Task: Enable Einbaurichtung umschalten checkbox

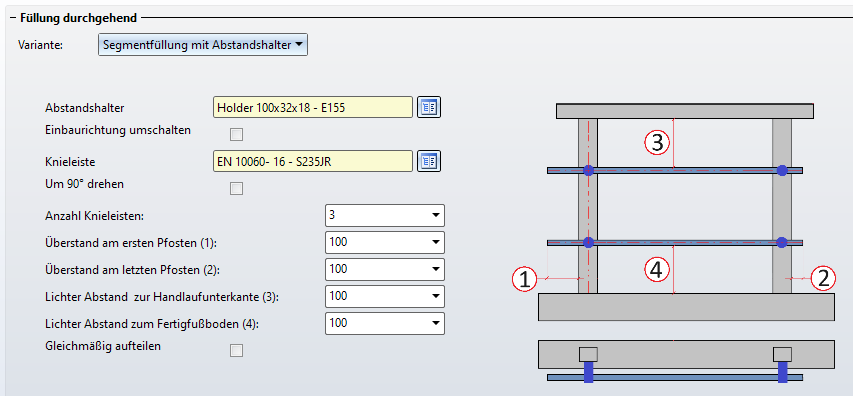Action: [x=237, y=134]
